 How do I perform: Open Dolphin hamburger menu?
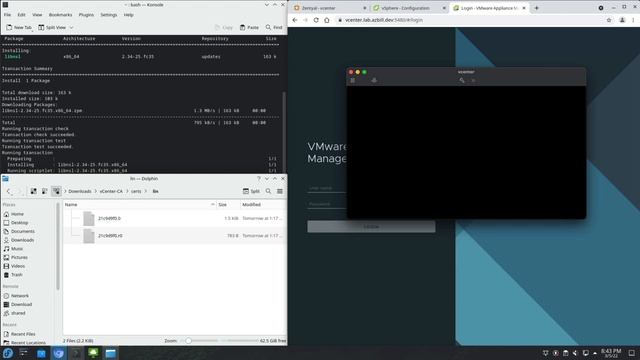click(280, 191)
